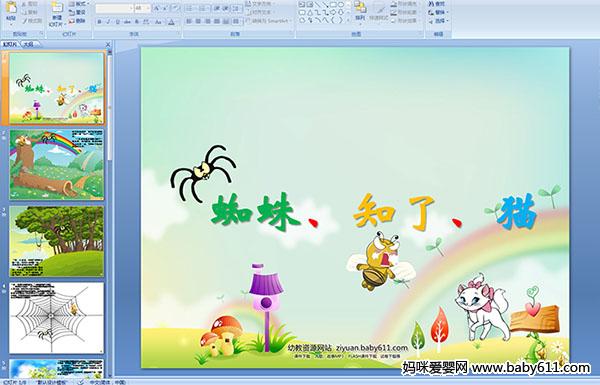Open the font color picker
Viewport: 600px width, 385px height.
point(172,22)
